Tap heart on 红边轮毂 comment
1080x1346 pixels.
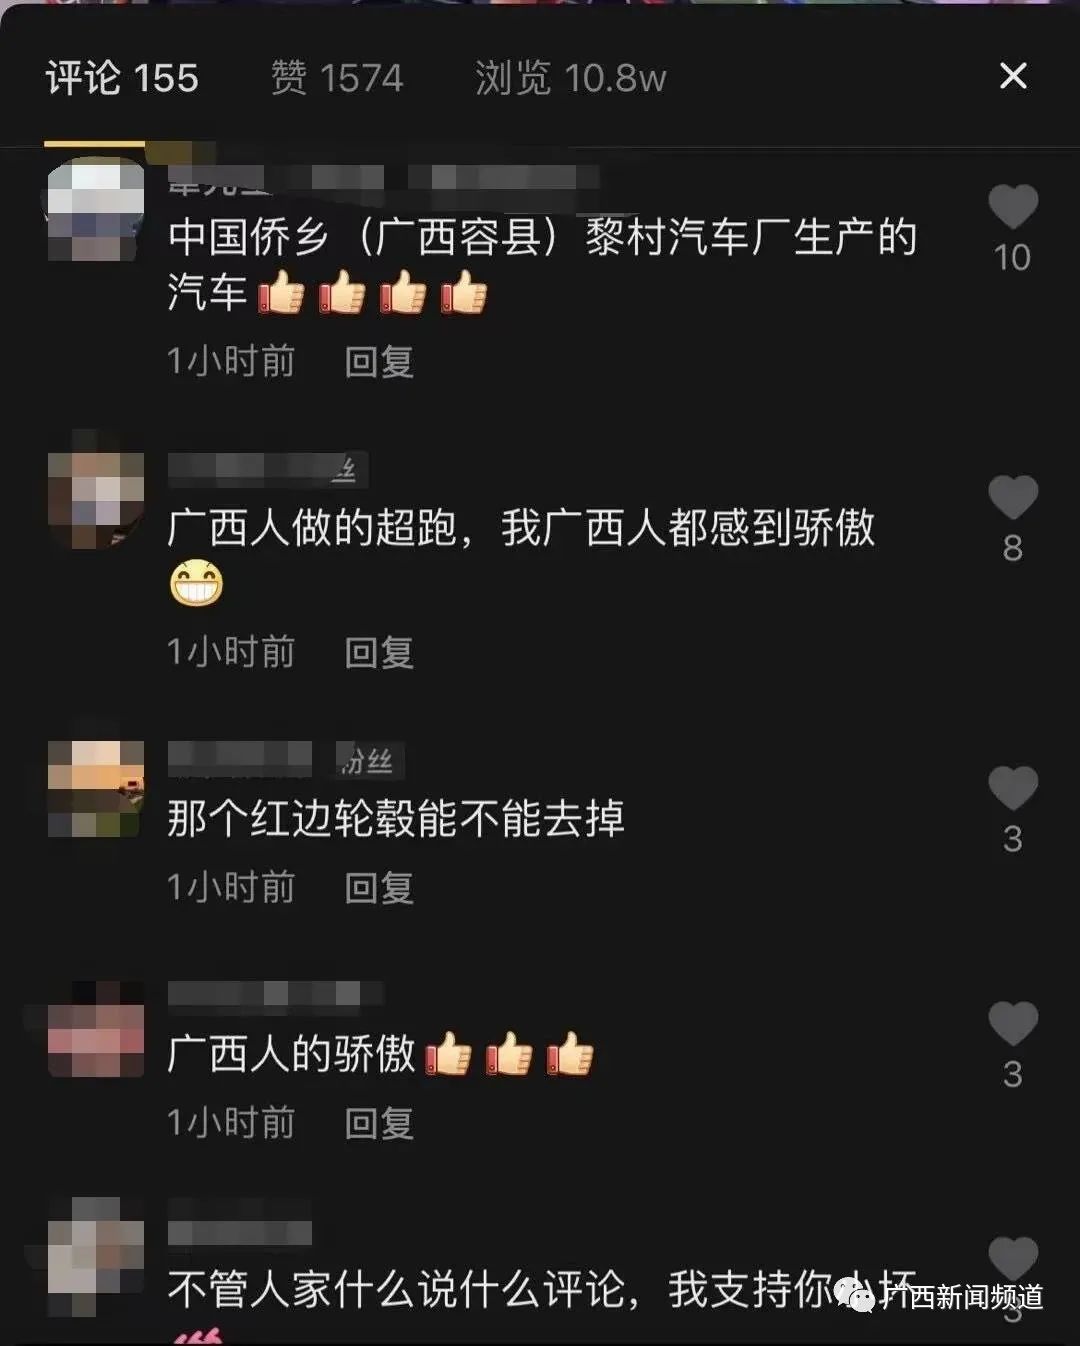click(1013, 788)
